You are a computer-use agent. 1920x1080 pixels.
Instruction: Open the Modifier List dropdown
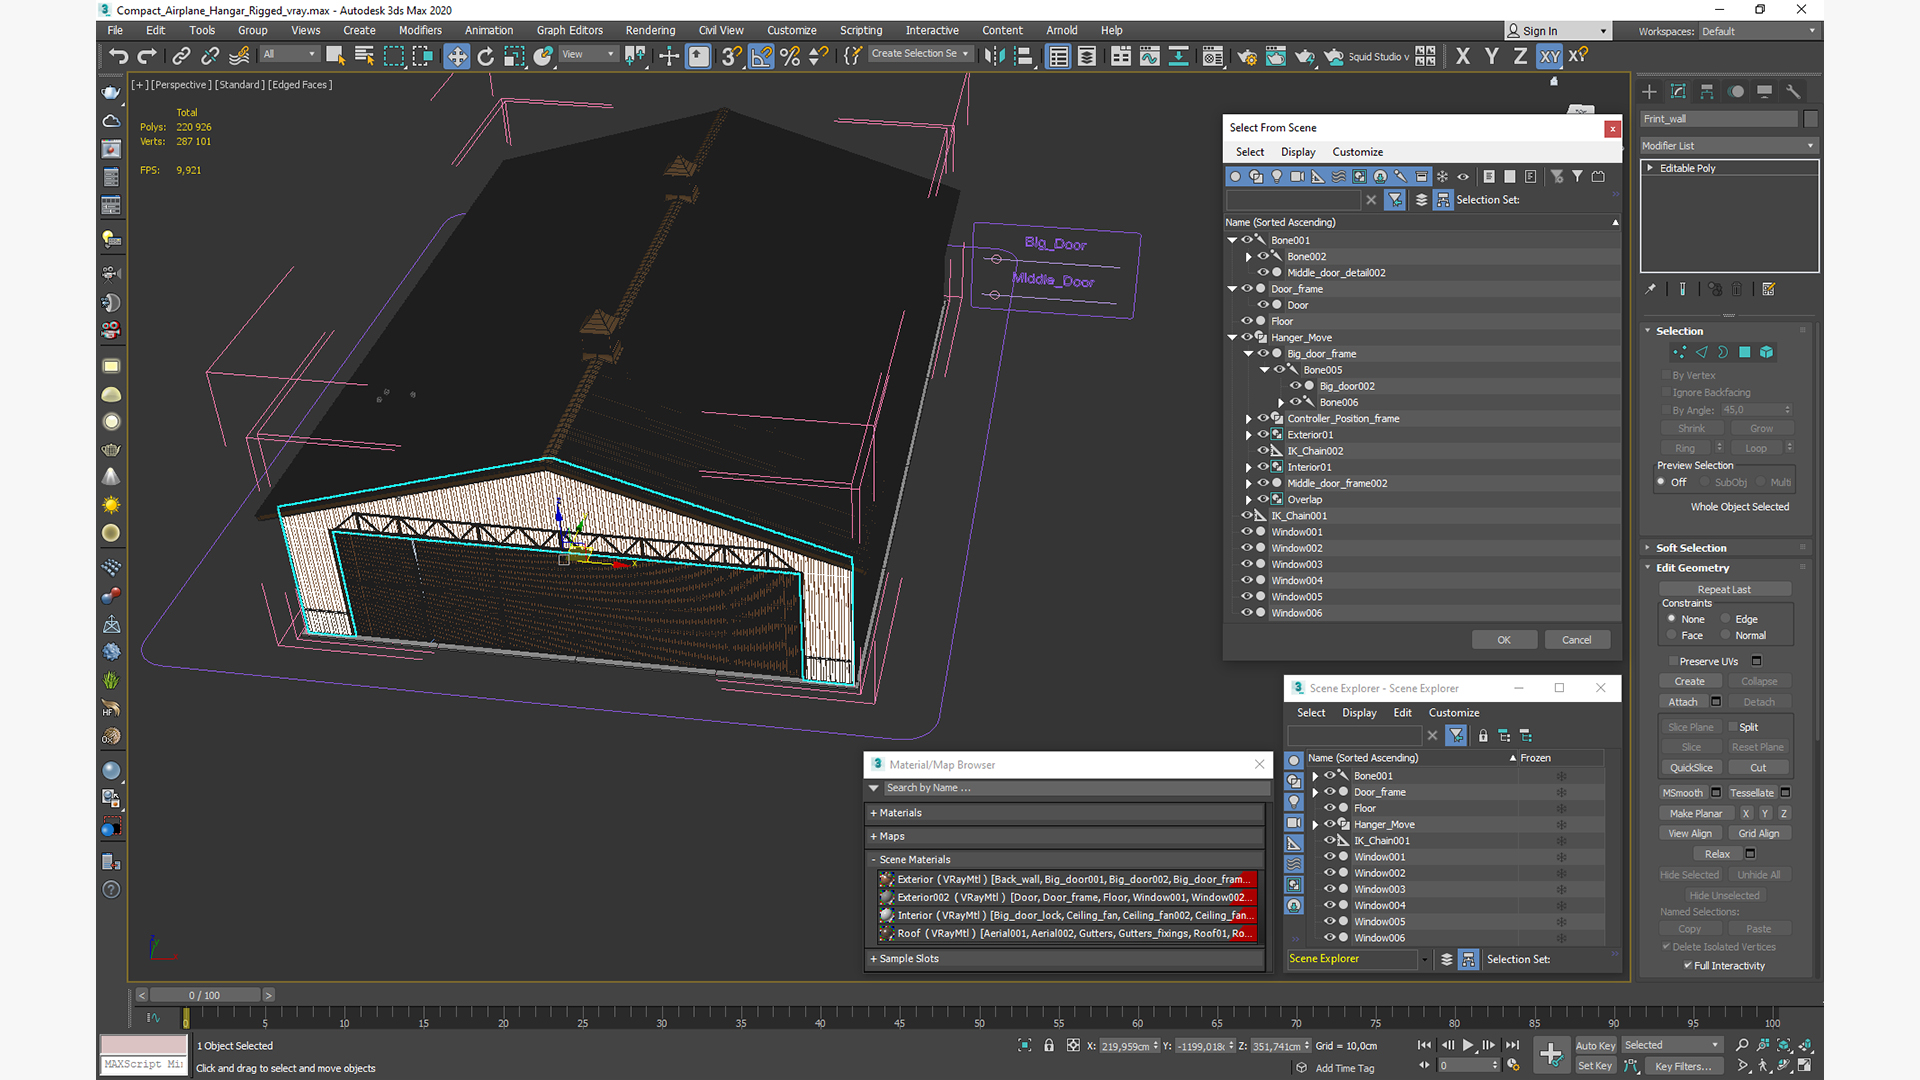[1728, 146]
